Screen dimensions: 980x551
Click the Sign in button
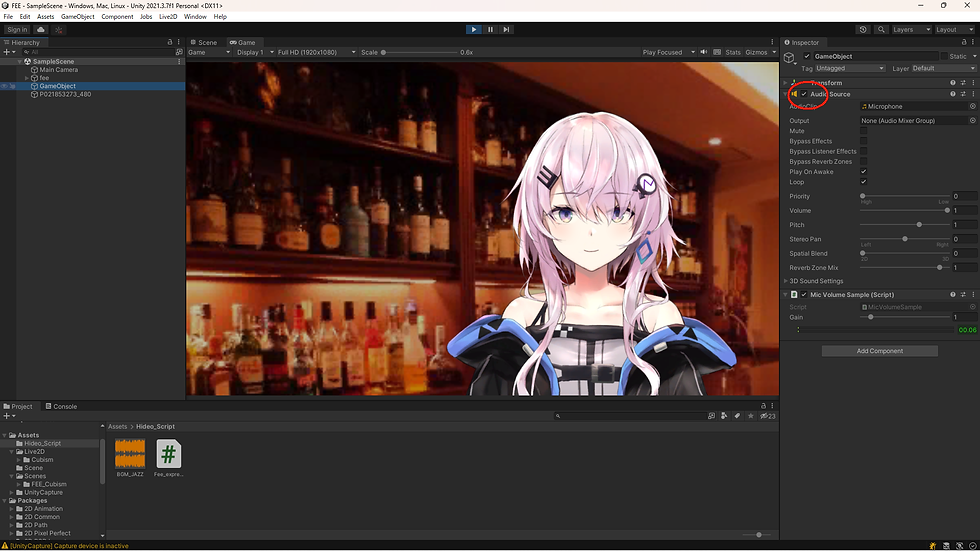(17, 29)
